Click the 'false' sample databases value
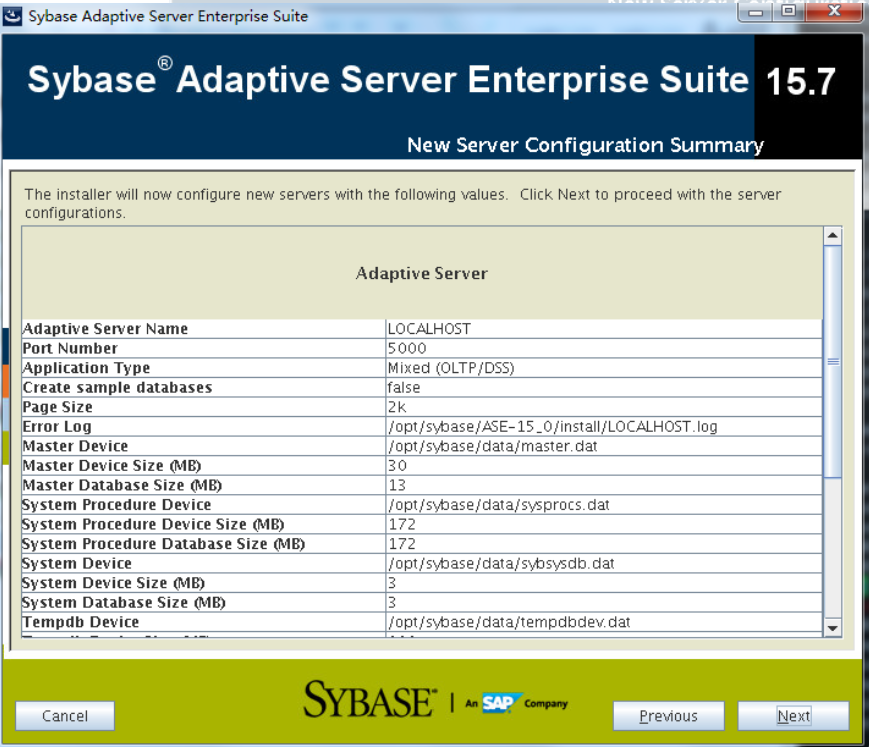869x748 pixels. pos(403,387)
